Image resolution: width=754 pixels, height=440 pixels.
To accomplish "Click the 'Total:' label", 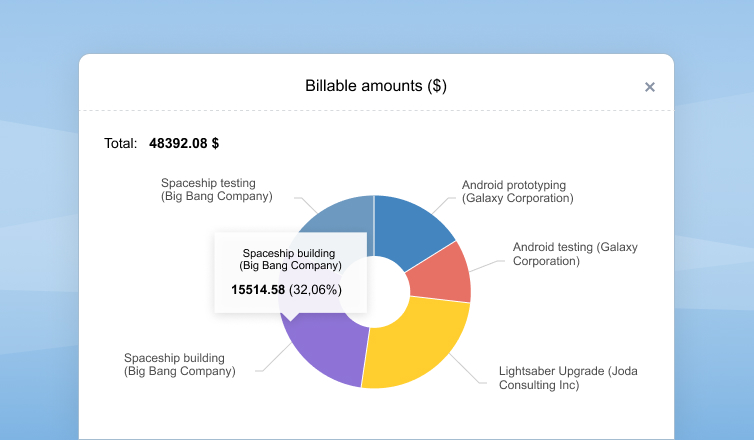I will 121,143.
